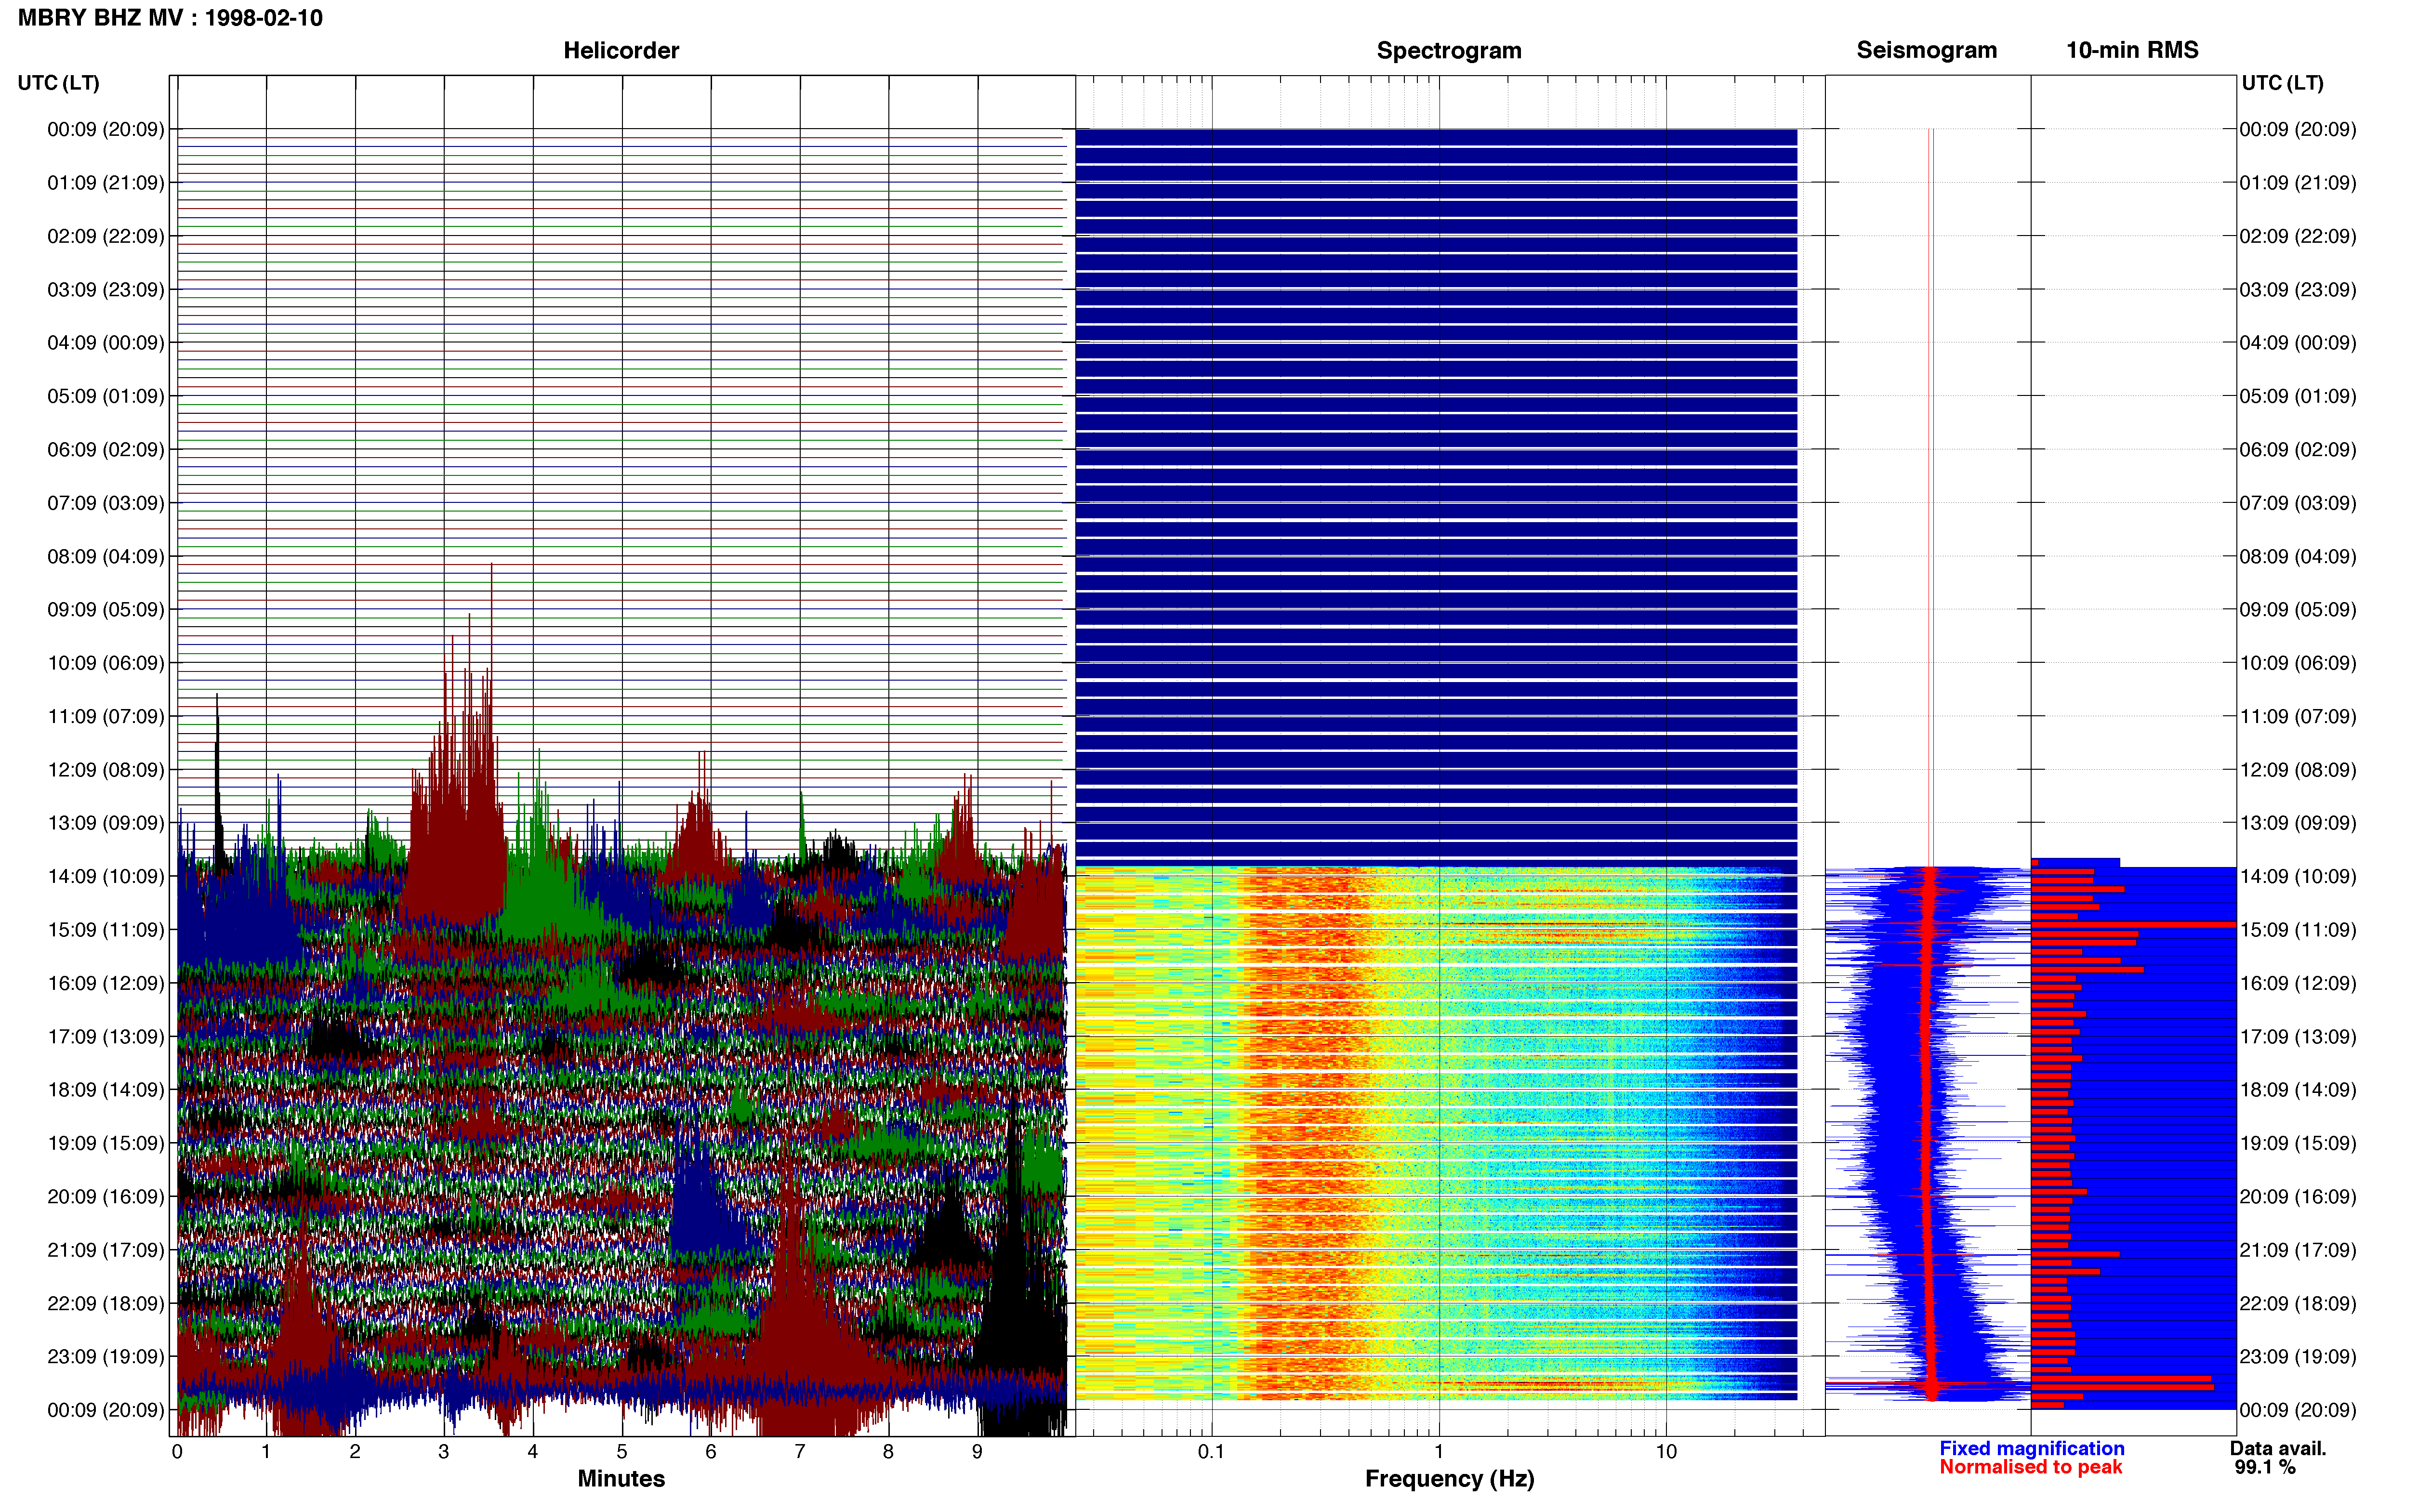The image size is (2418, 1512).
Task: Click the 'Data avail.' label
Action: [x=2278, y=1448]
